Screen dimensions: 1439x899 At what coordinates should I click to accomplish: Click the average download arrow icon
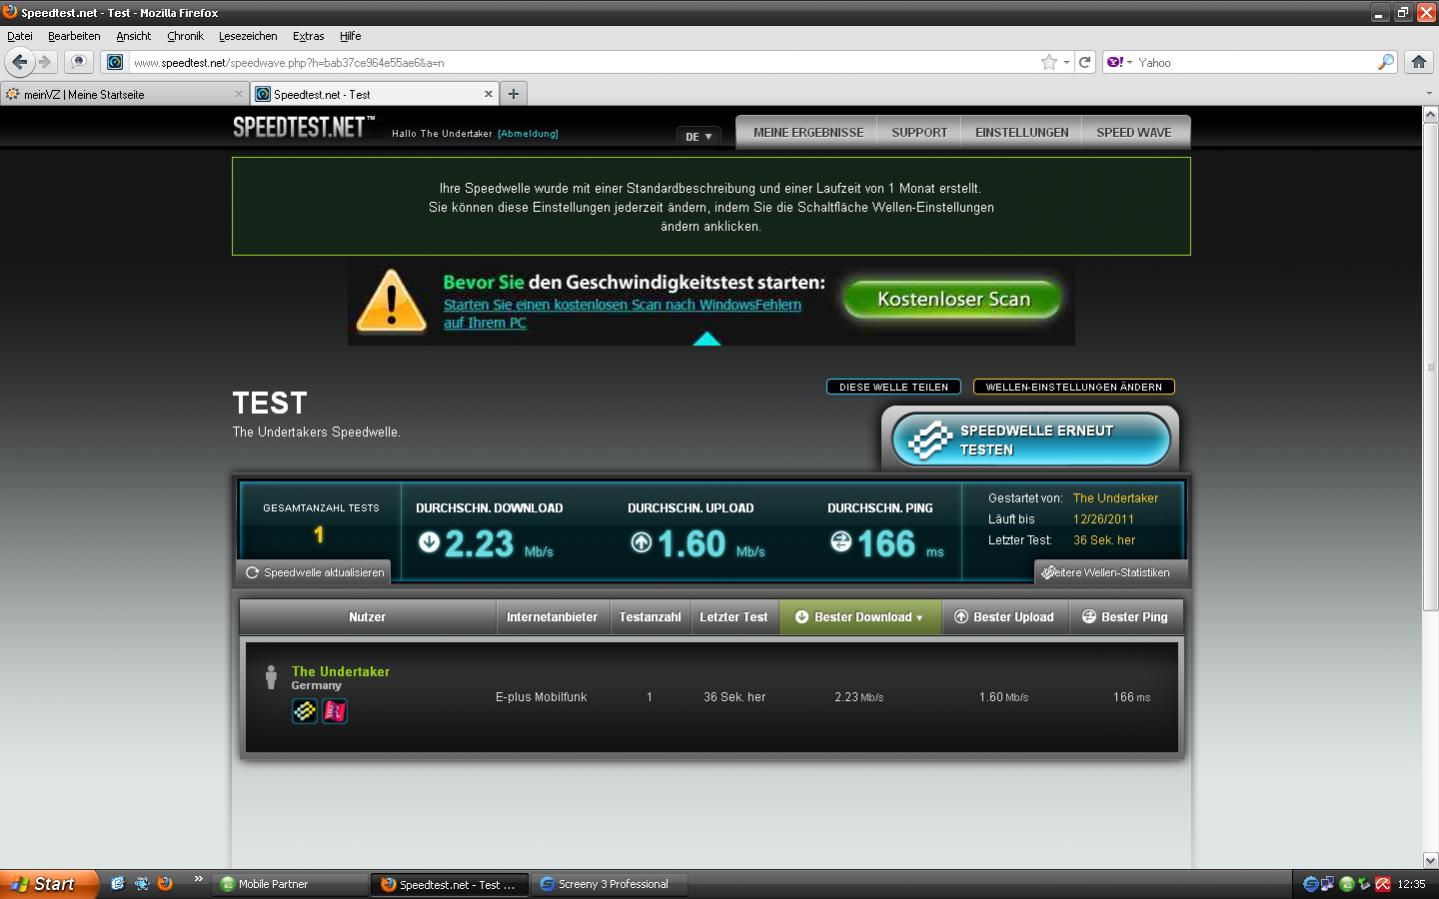(429, 542)
